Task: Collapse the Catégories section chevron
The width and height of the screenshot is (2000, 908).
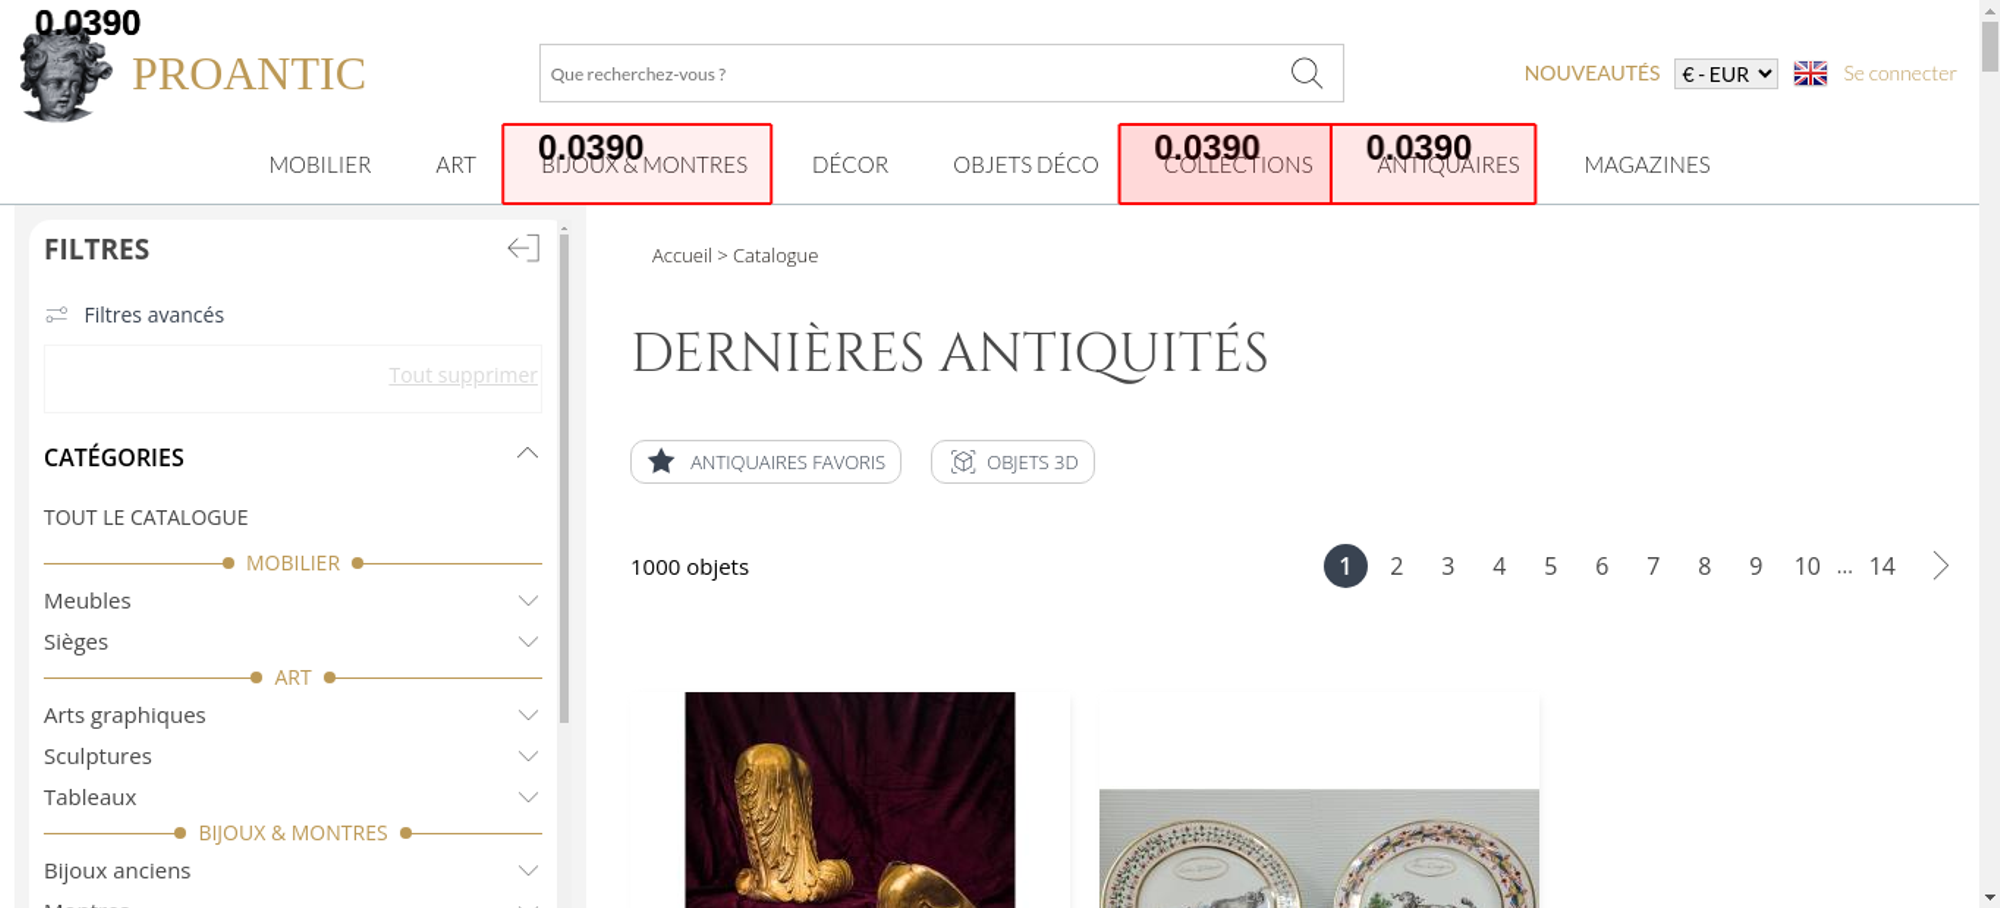Action: (x=527, y=454)
